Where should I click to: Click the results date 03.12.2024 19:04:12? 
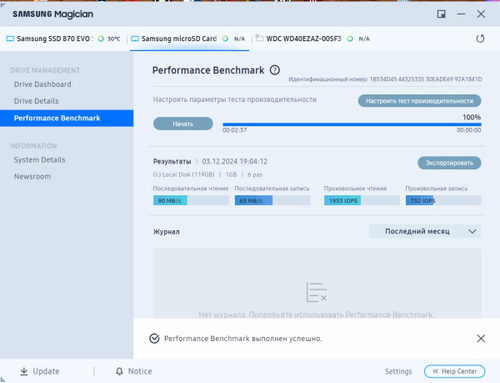[x=234, y=162]
